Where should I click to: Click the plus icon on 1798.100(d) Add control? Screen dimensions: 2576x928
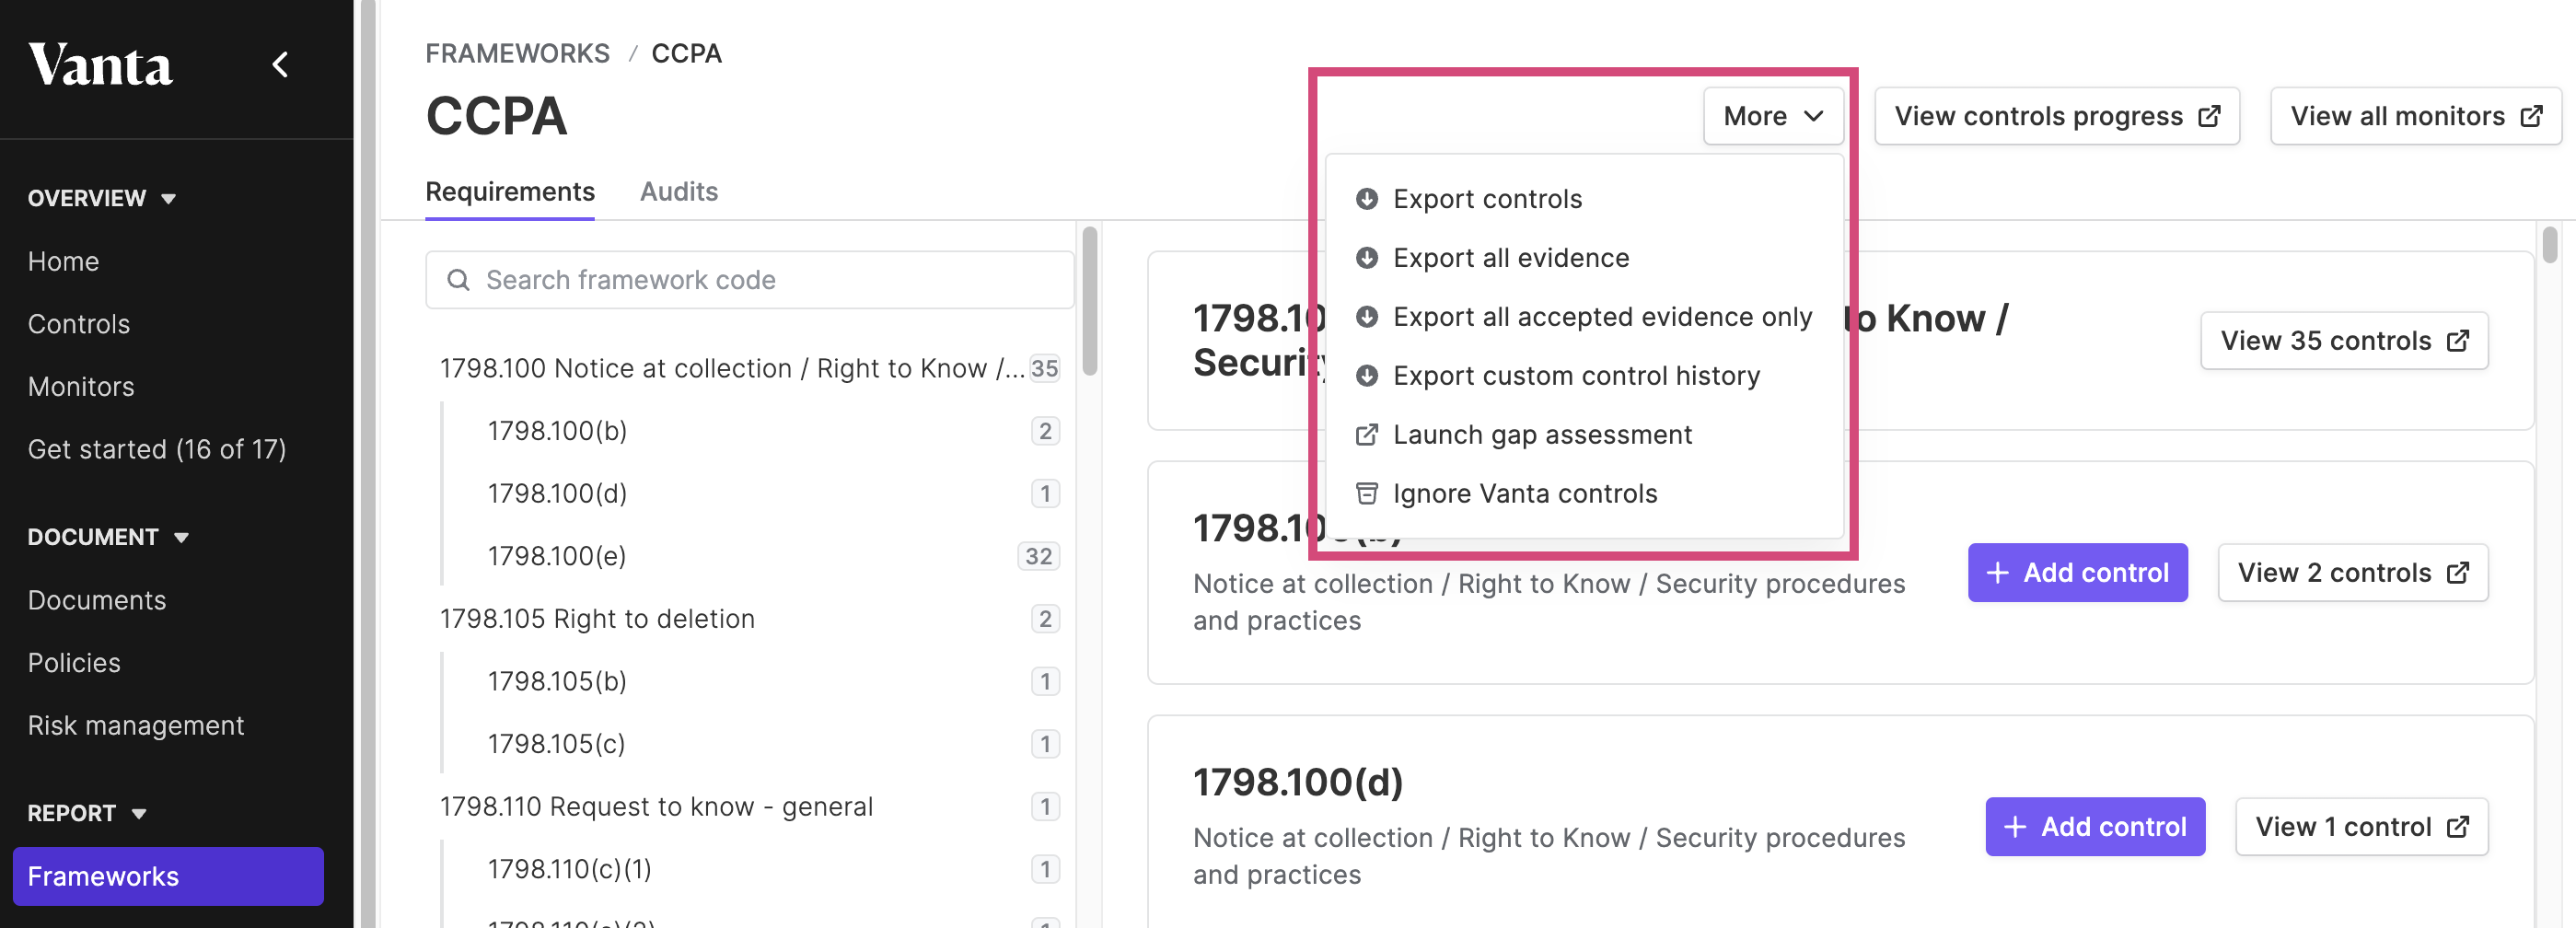tap(2015, 826)
